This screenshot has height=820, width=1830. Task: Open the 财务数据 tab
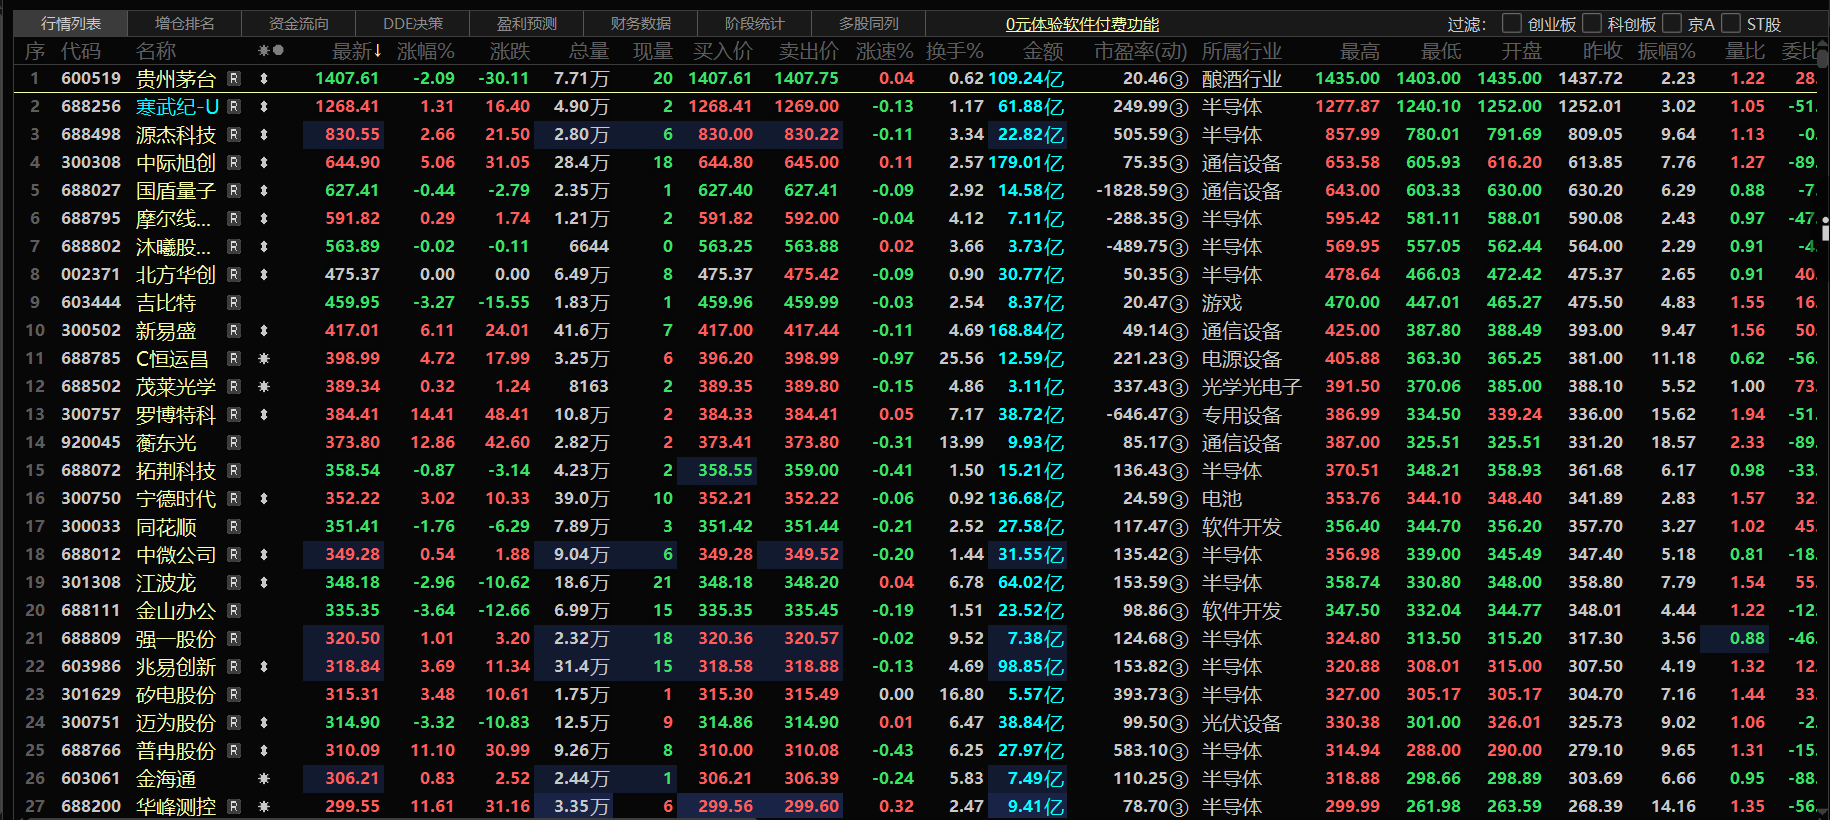pyautogui.click(x=641, y=23)
